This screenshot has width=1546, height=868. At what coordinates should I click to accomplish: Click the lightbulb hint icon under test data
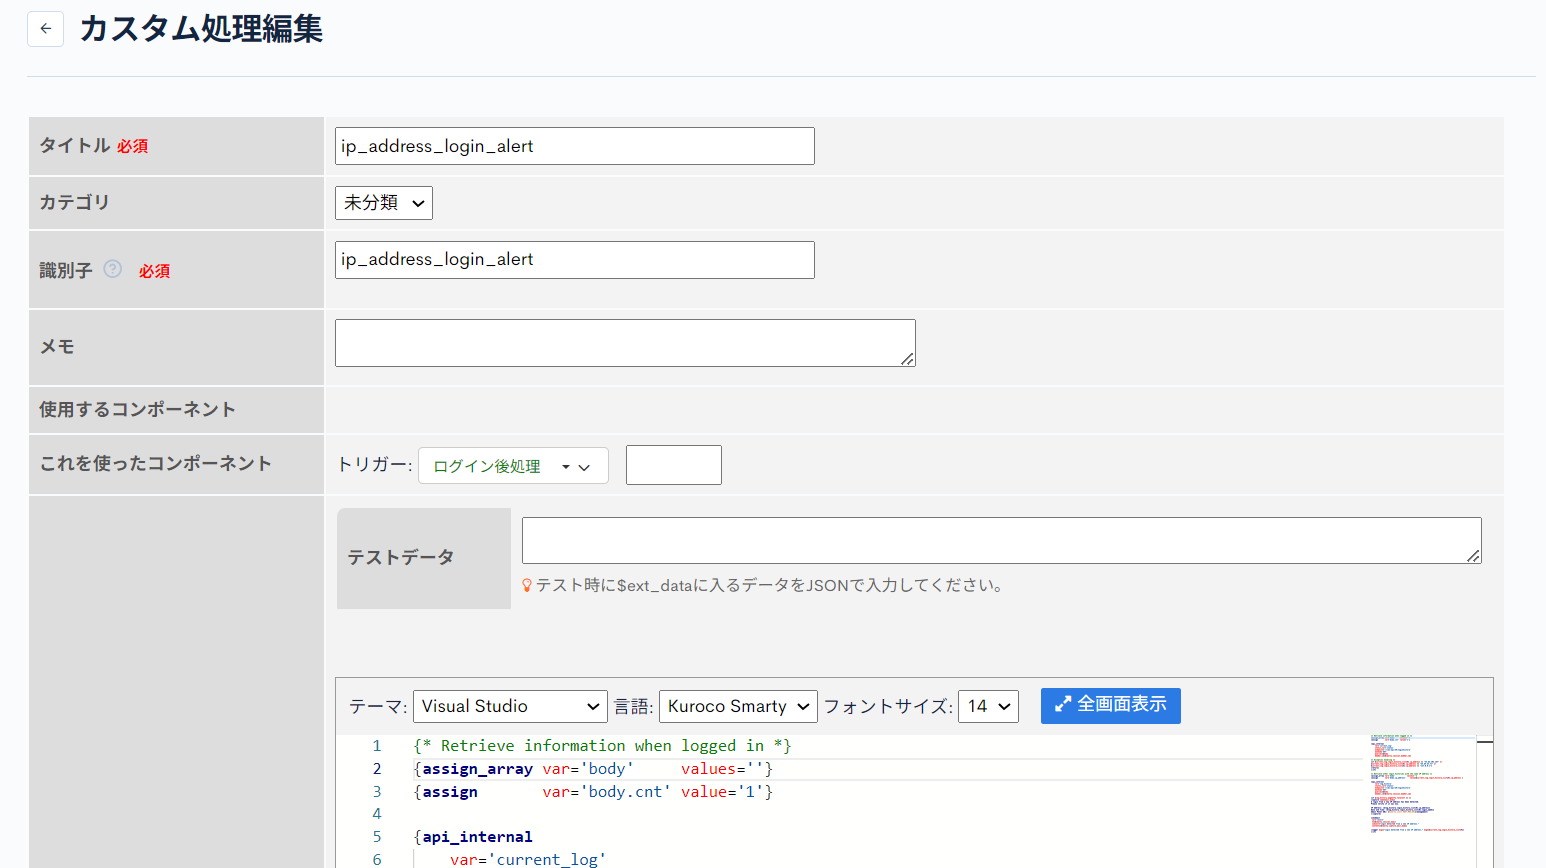[527, 586]
